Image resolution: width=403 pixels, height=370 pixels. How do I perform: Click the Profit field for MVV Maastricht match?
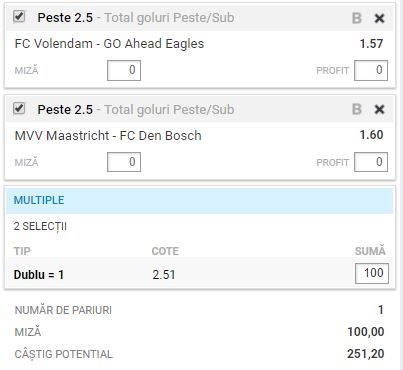[x=371, y=162]
